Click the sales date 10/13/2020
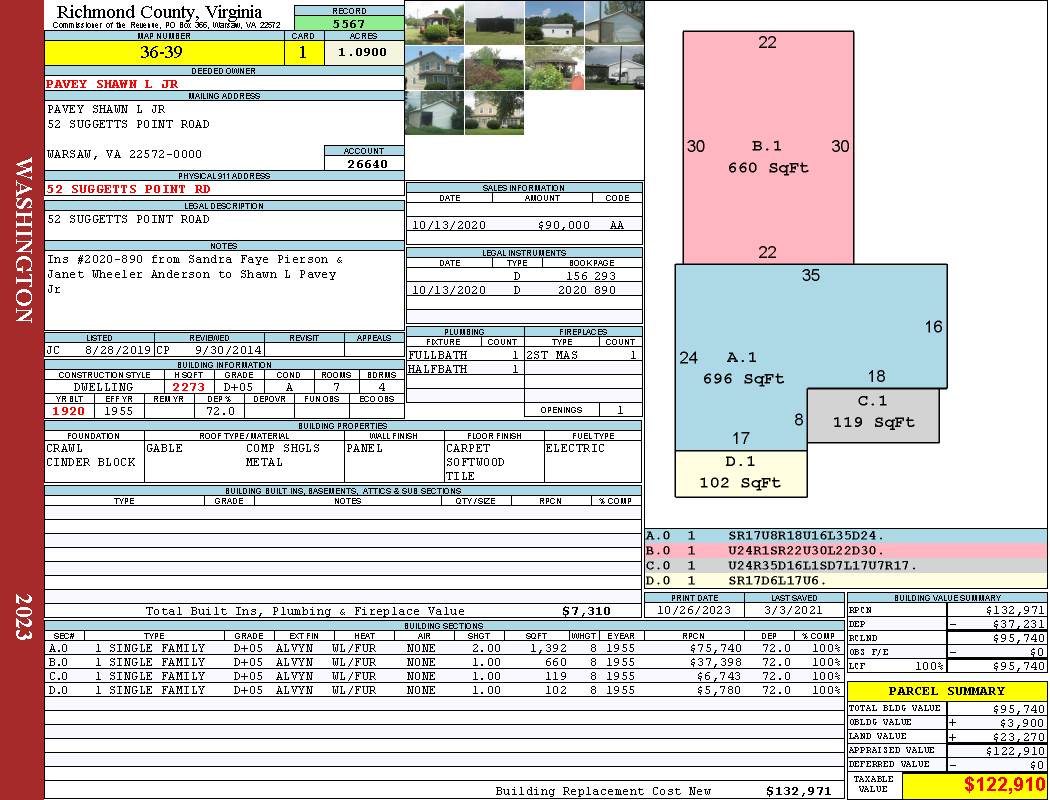This screenshot has width=1050, height=800. pyautogui.click(x=449, y=225)
